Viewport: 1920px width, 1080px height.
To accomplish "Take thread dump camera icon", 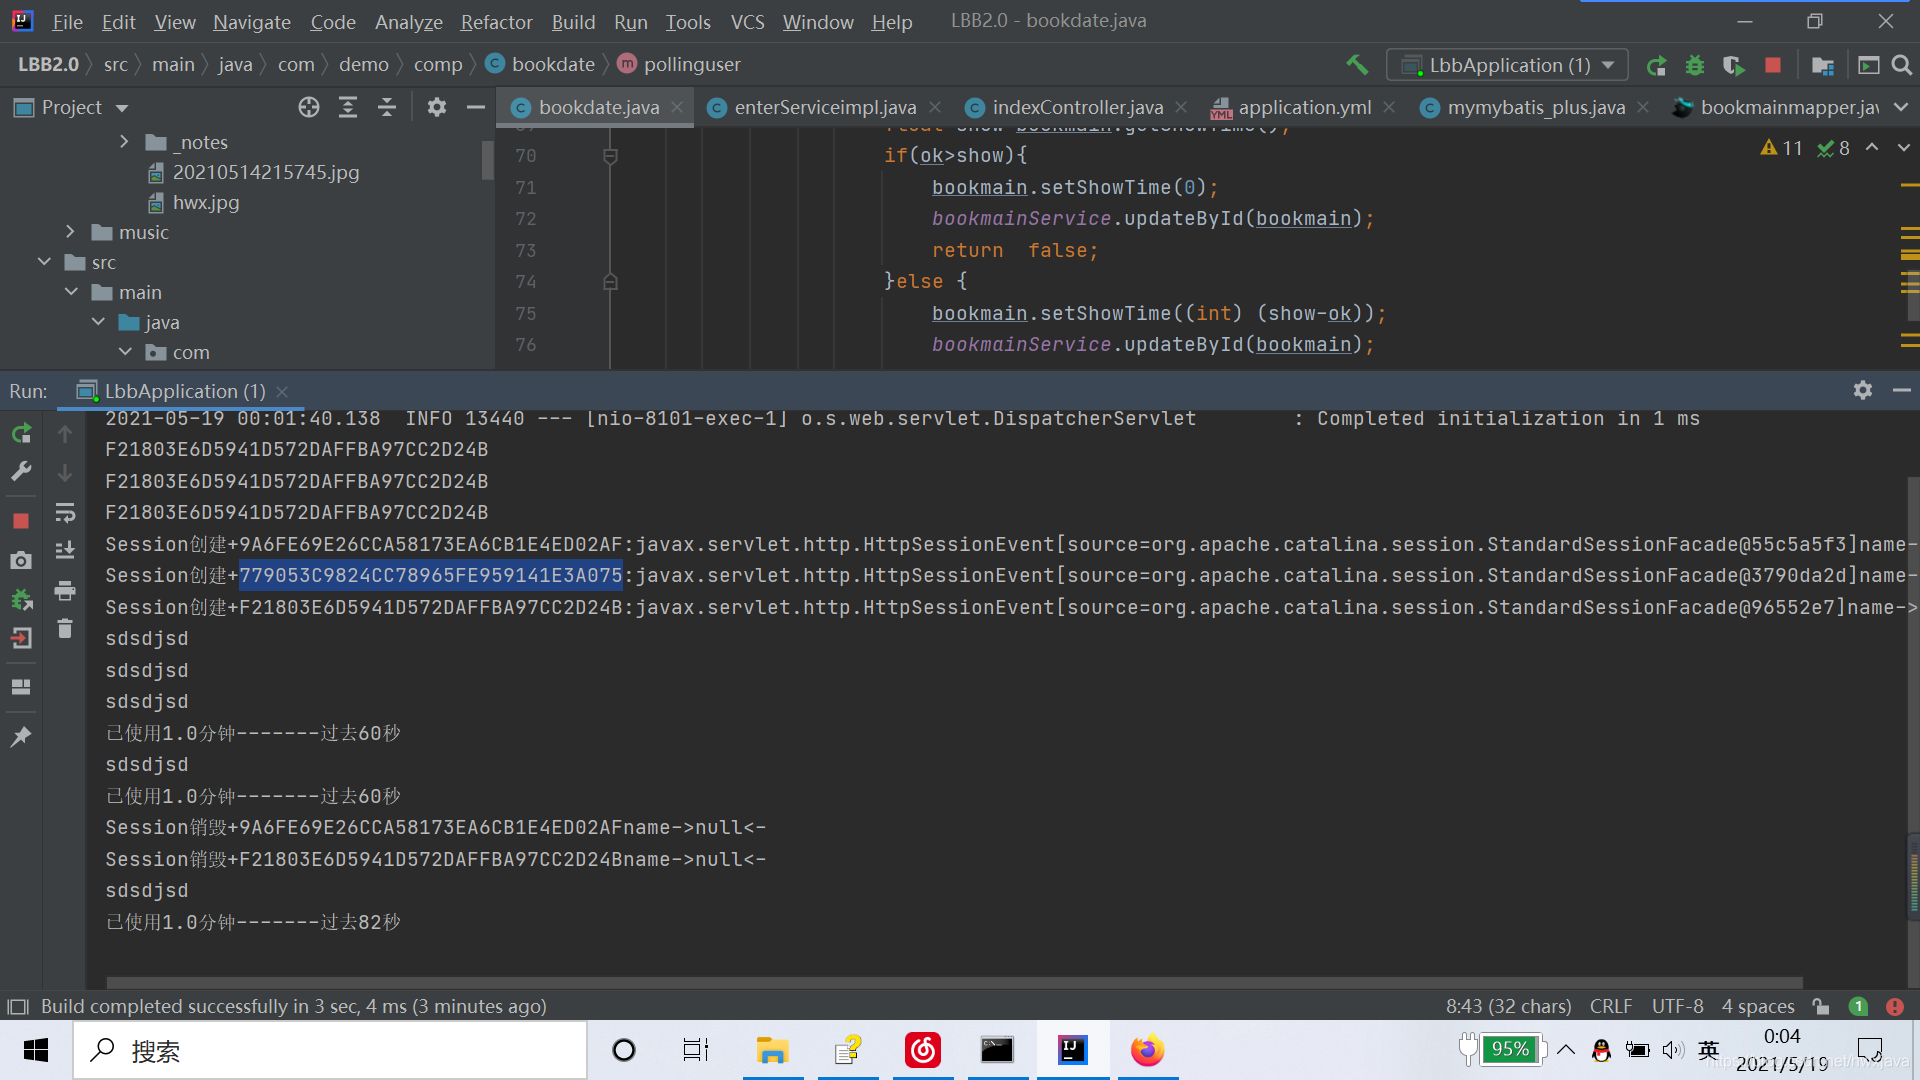I will click(21, 560).
